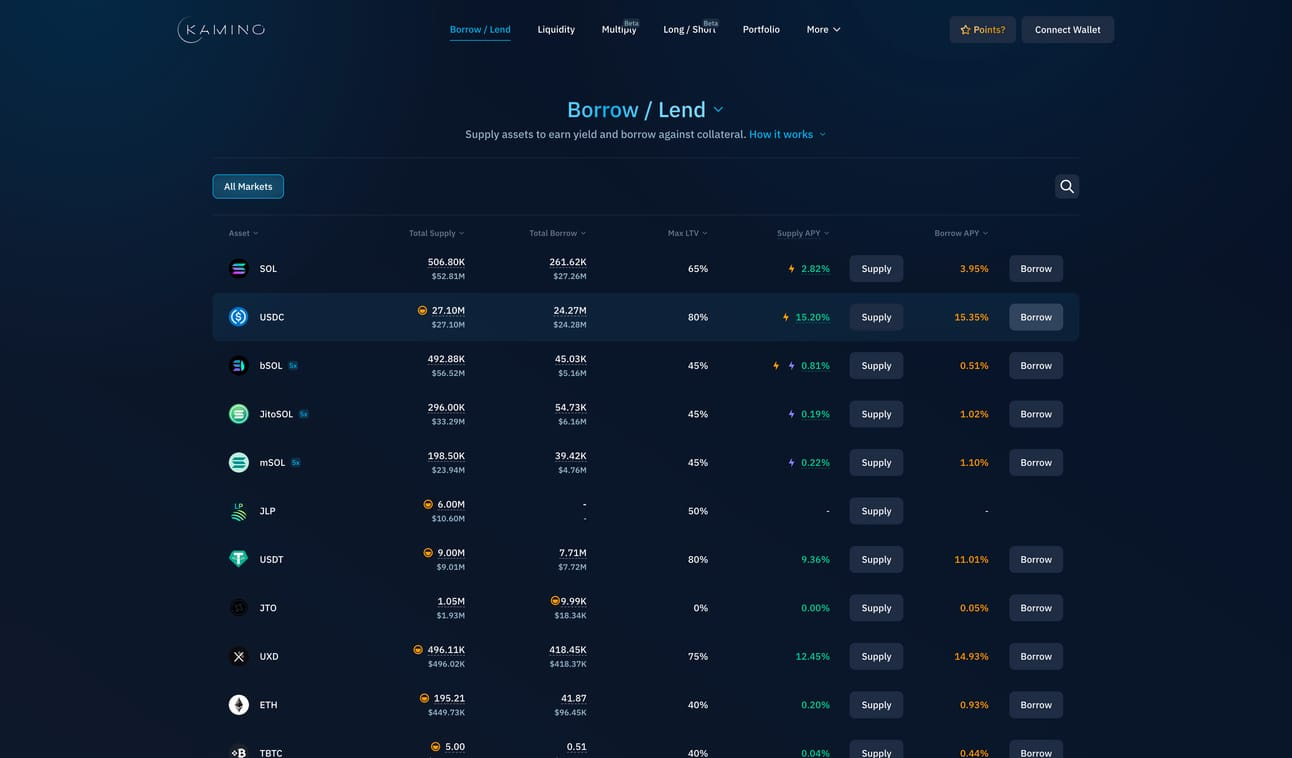Click the orange cap icon beside USDC total supply
Viewport: 1292px width, 758px height.
[422, 310]
